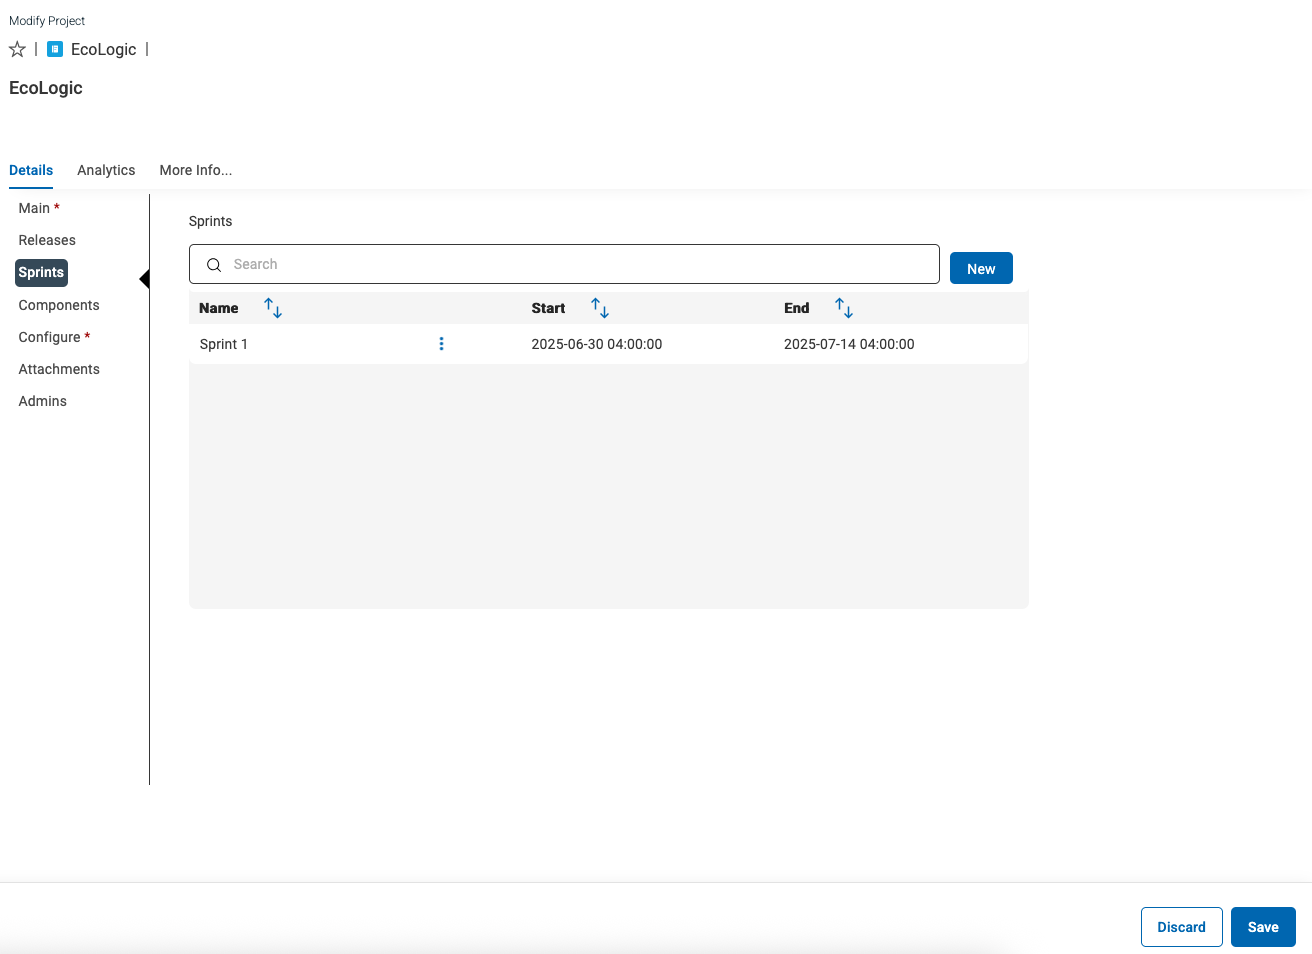Open the EcoLogic breadcrumb link
The height and width of the screenshot is (954, 1312).
click(103, 49)
